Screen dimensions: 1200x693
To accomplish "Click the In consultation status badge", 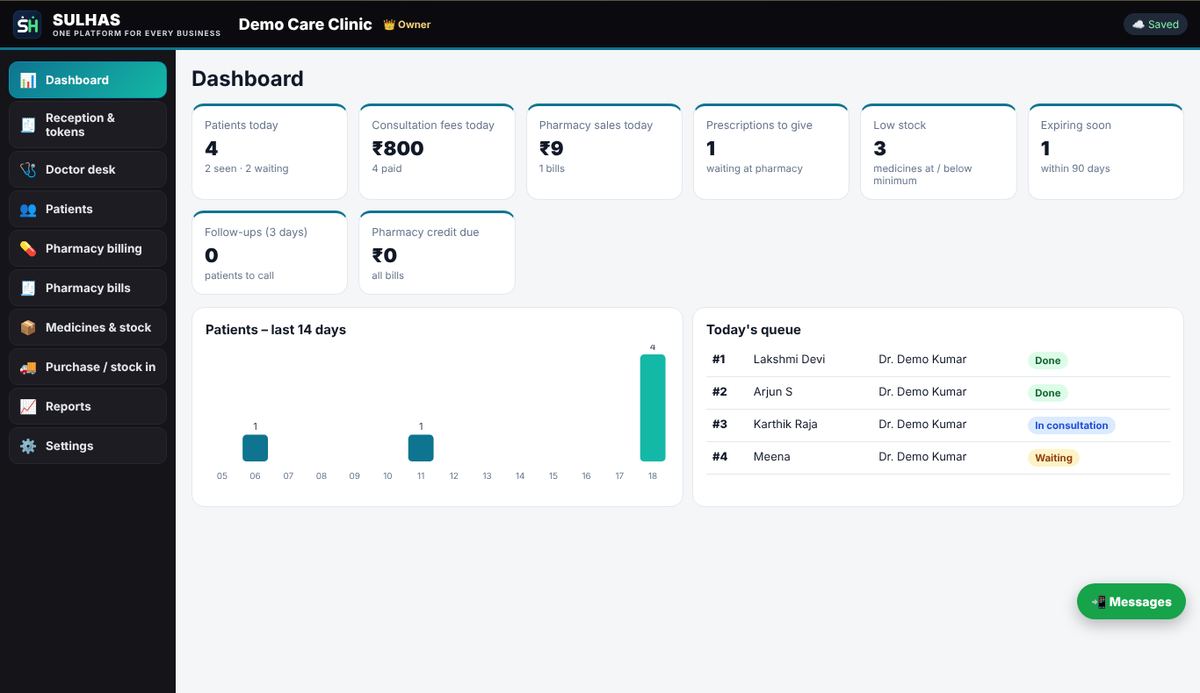I will [1071, 425].
